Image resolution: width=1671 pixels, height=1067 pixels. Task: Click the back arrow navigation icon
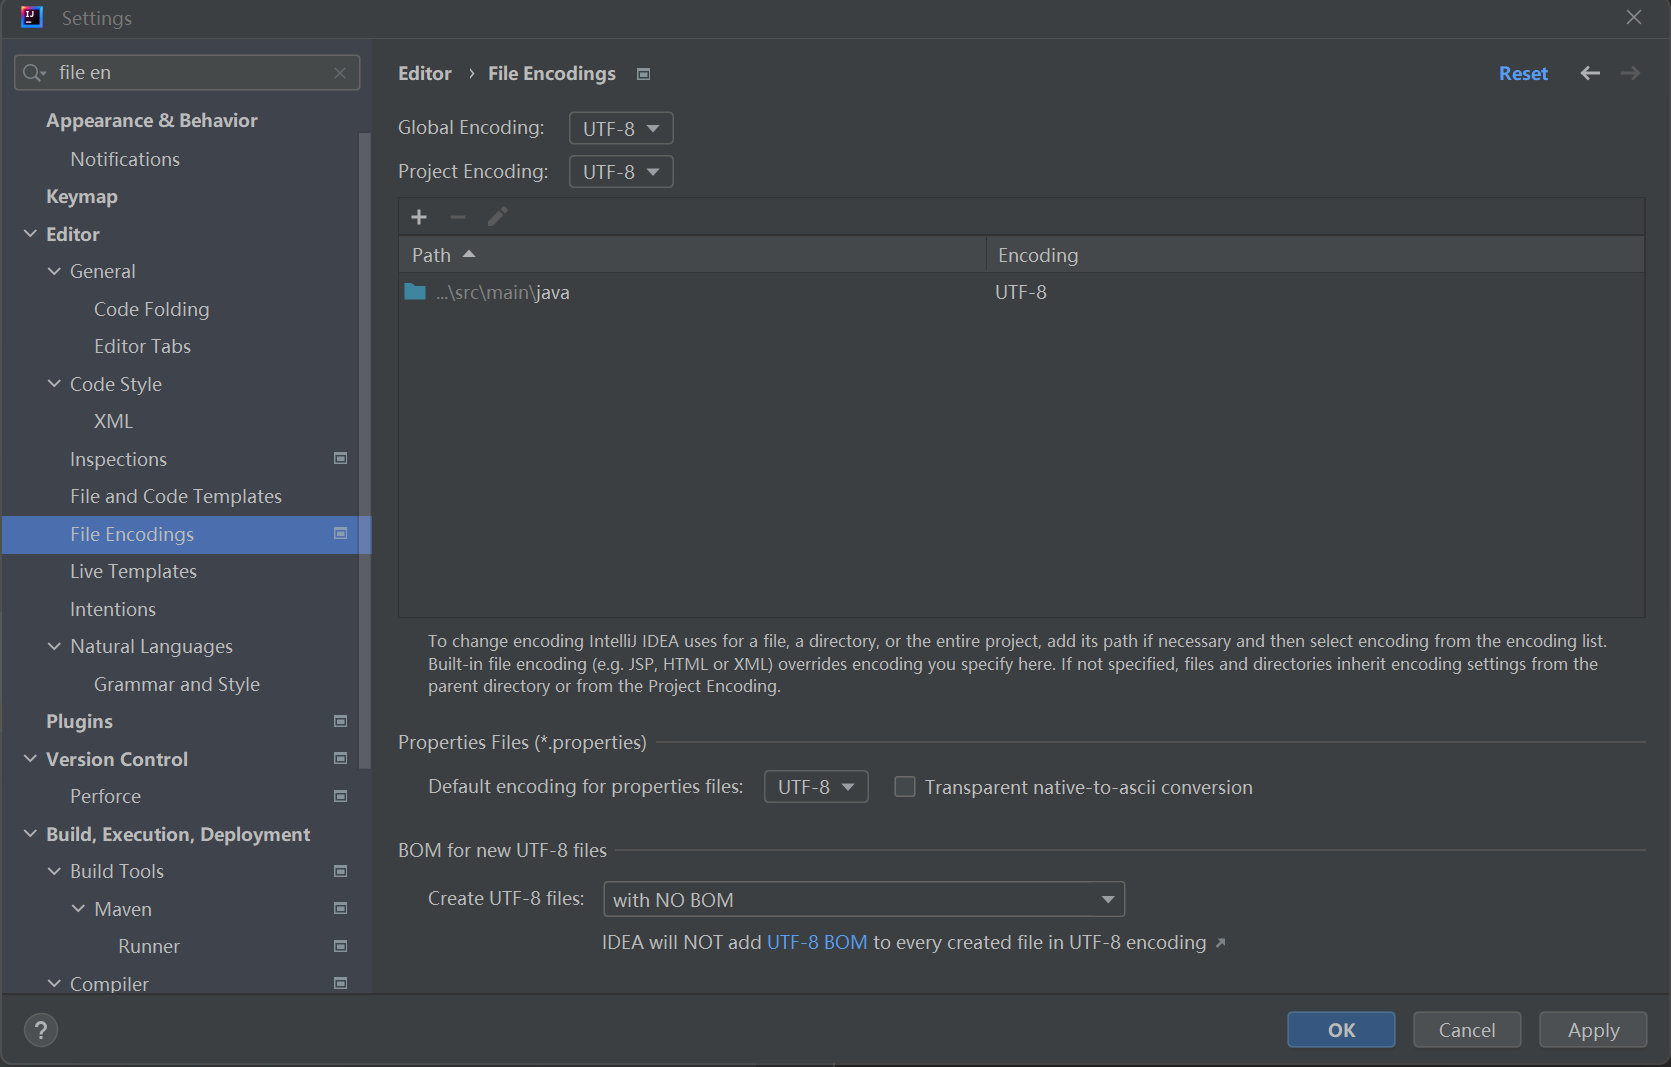pos(1590,73)
